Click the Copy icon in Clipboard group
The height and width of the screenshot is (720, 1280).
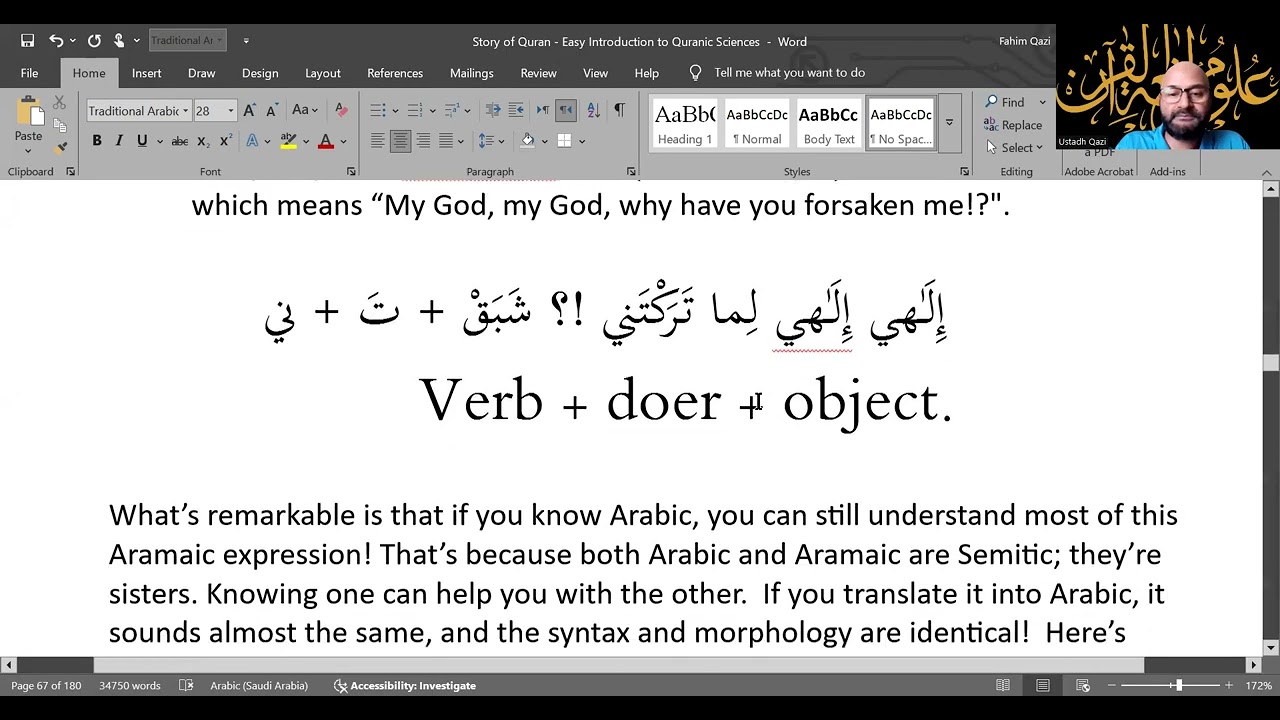59,125
